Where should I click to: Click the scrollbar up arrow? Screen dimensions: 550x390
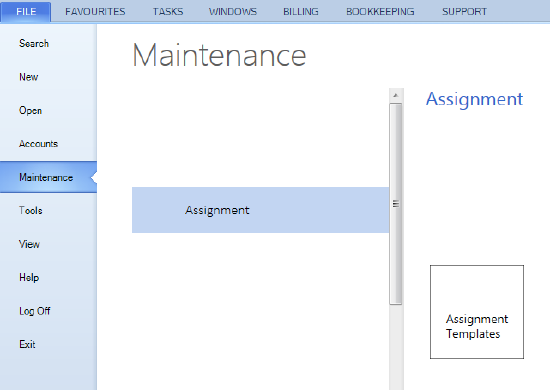[396, 95]
